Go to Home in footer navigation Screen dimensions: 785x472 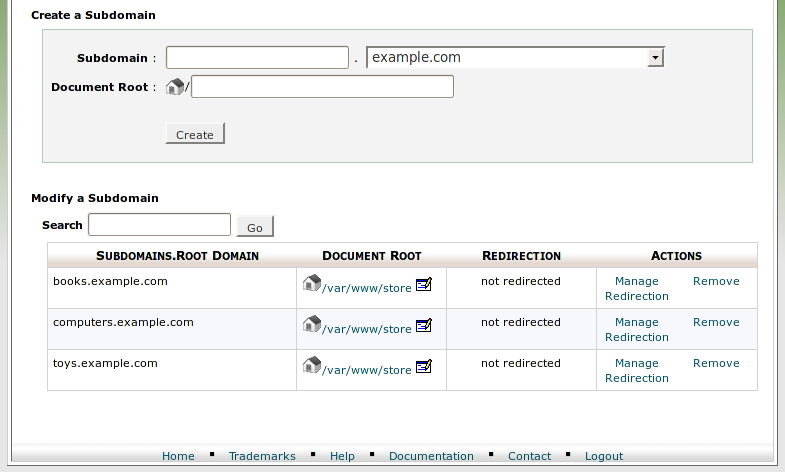178,456
